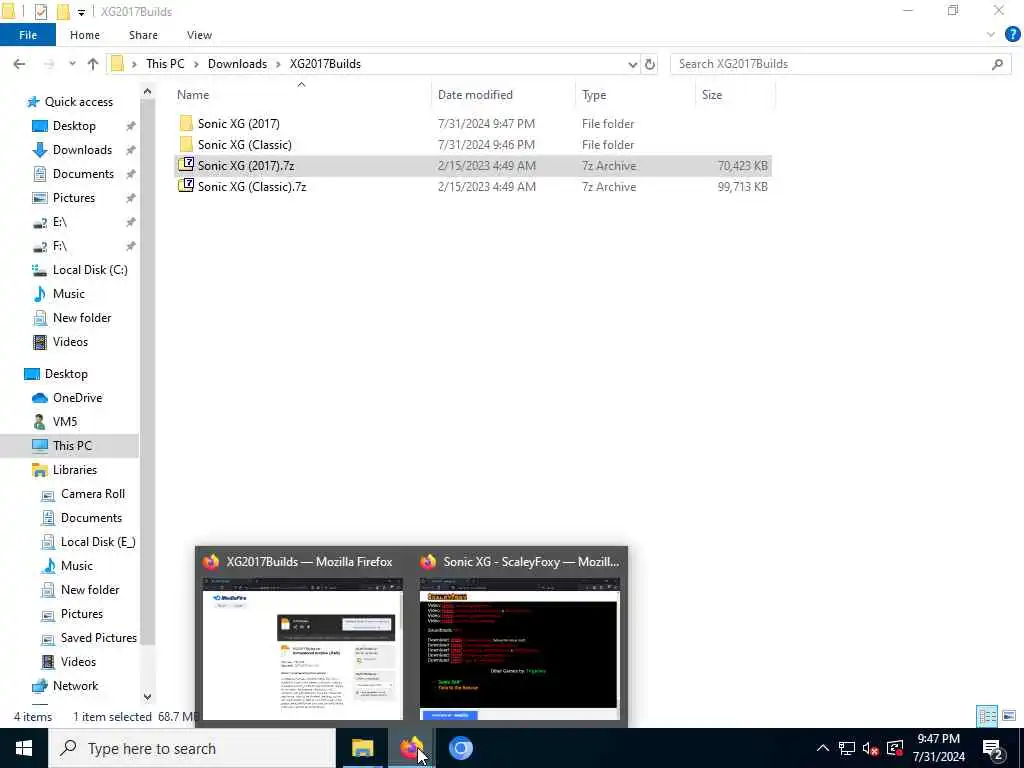Open recent locations dropdown arrow
Screen dimensions: 1024x768
click(72, 64)
